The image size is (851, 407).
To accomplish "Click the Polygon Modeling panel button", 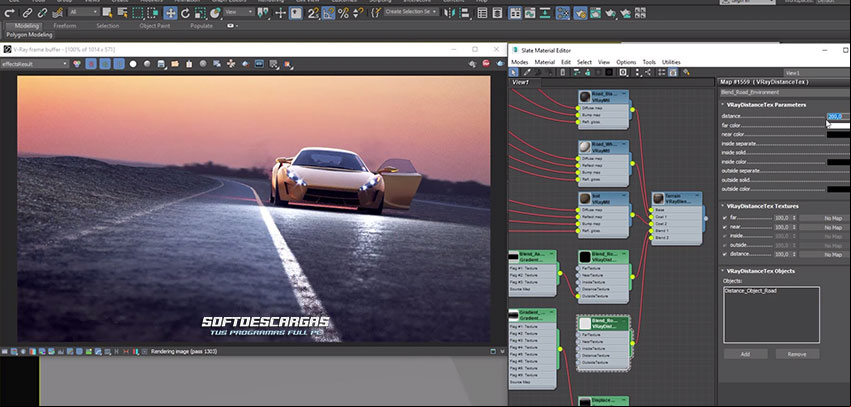I will click(x=29, y=35).
